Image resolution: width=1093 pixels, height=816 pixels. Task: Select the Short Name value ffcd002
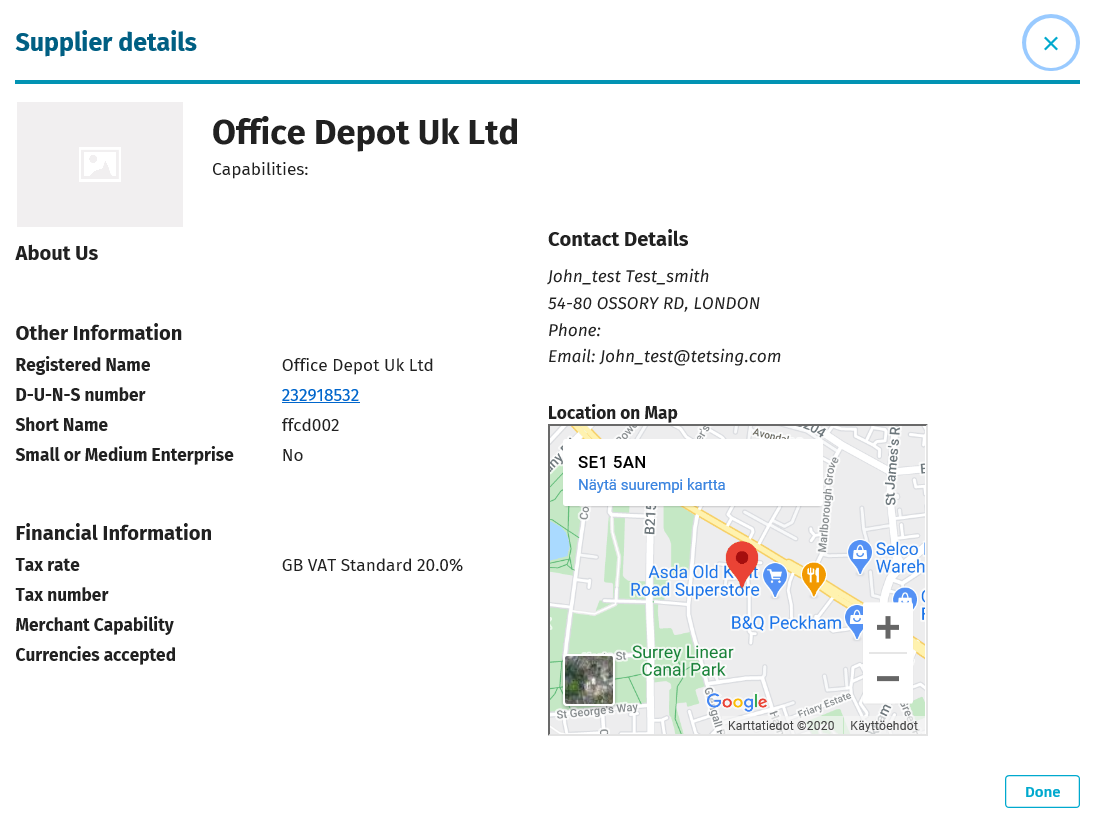pos(310,425)
